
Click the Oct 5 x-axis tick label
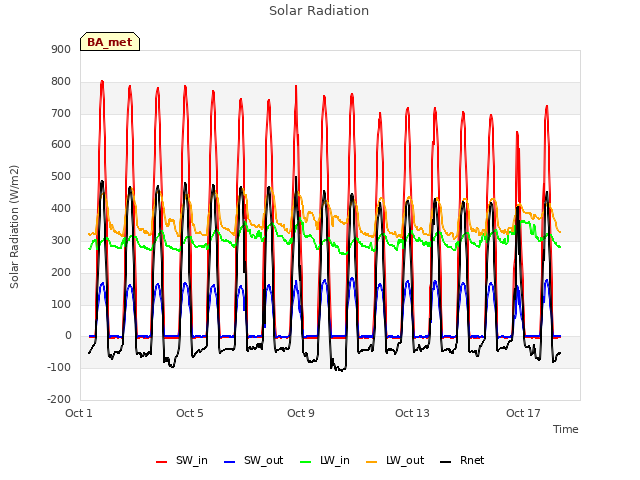click(x=189, y=413)
